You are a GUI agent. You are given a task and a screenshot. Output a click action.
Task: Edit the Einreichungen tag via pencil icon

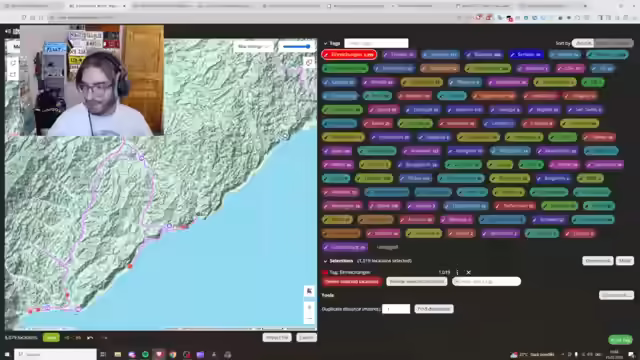click(327, 54)
